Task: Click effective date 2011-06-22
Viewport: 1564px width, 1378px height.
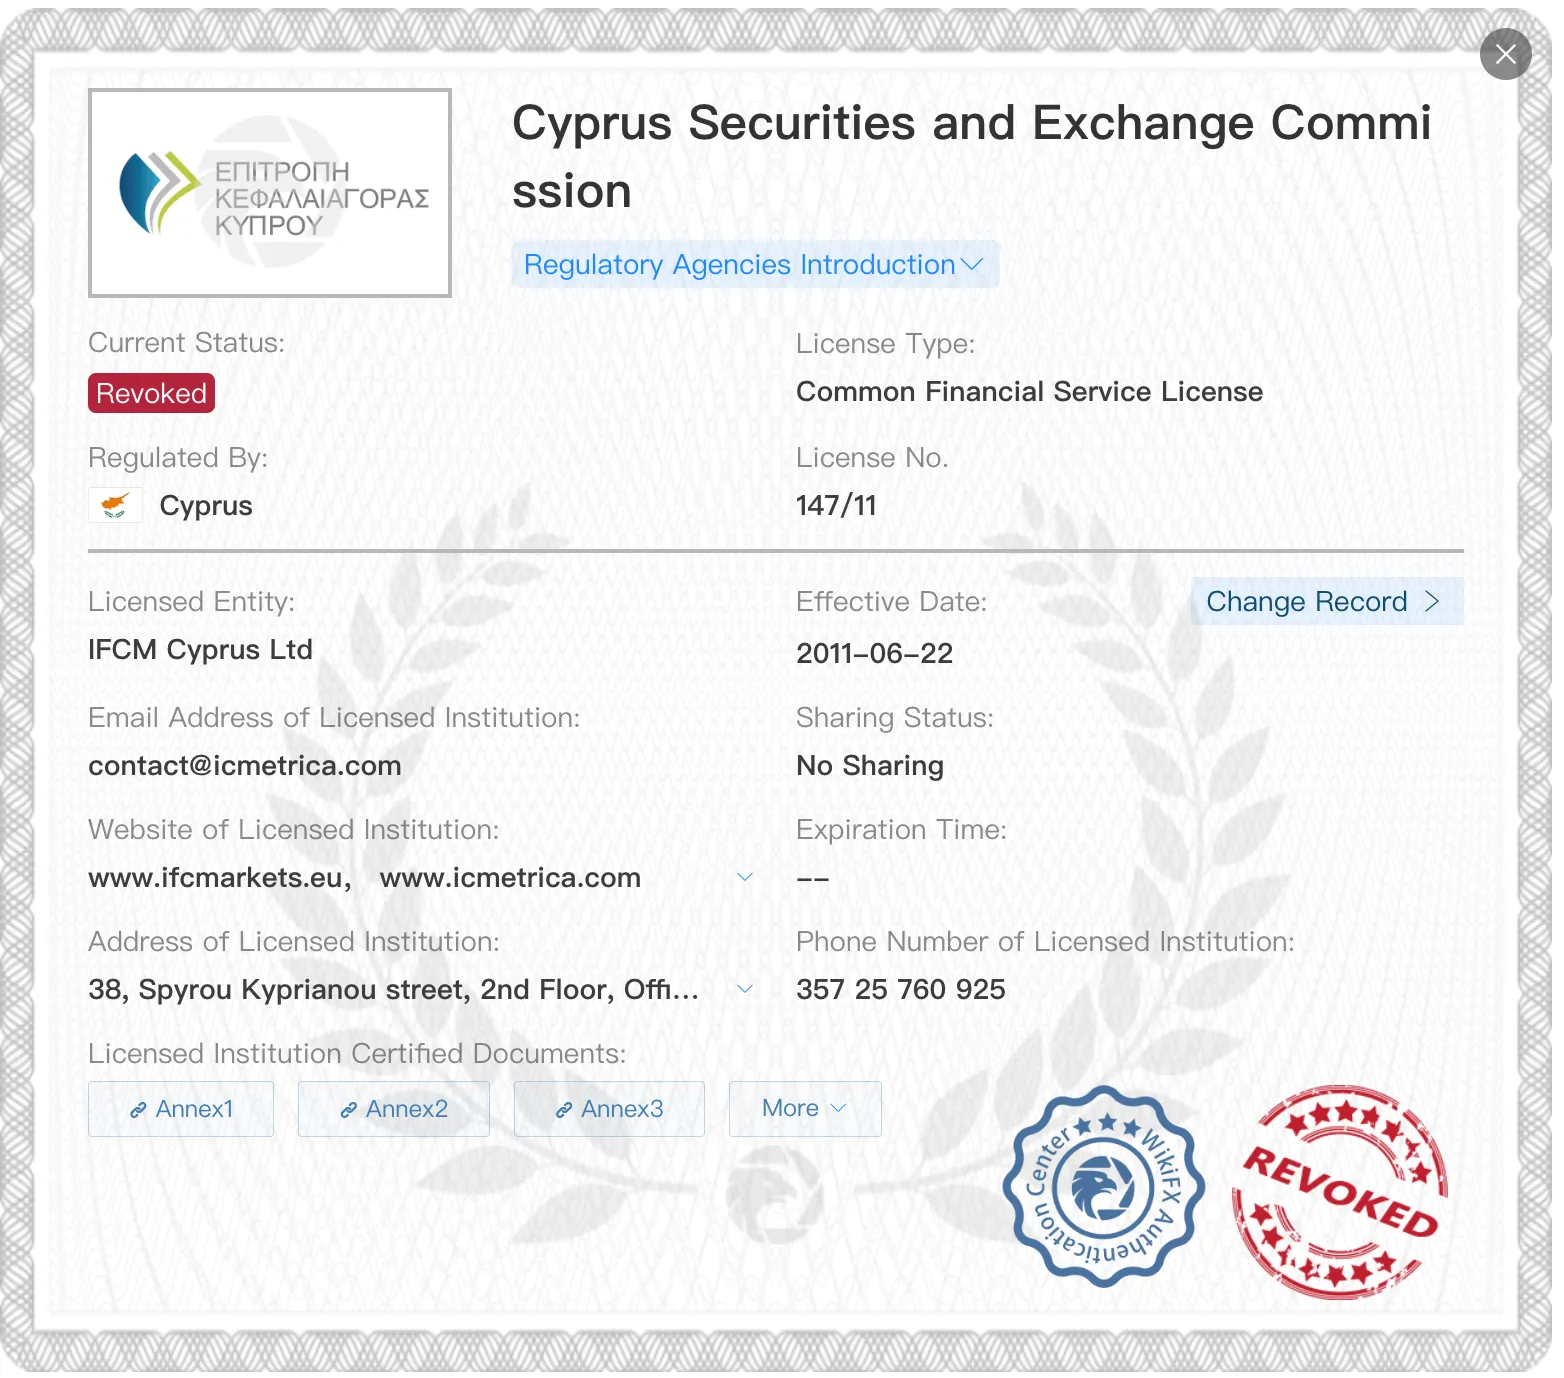Action: tap(875, 654)
